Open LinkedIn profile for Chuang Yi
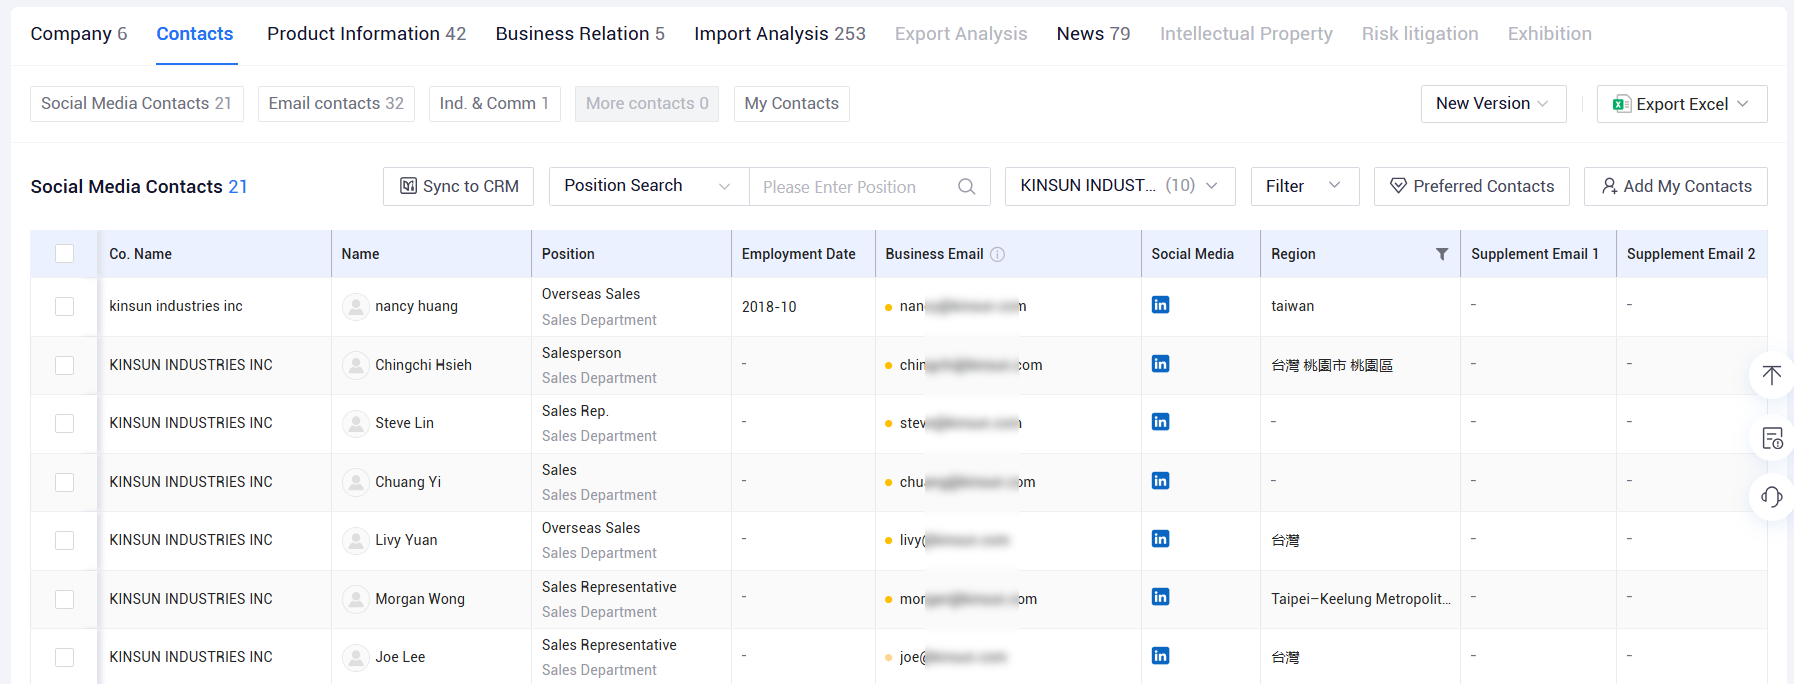 1160,481
